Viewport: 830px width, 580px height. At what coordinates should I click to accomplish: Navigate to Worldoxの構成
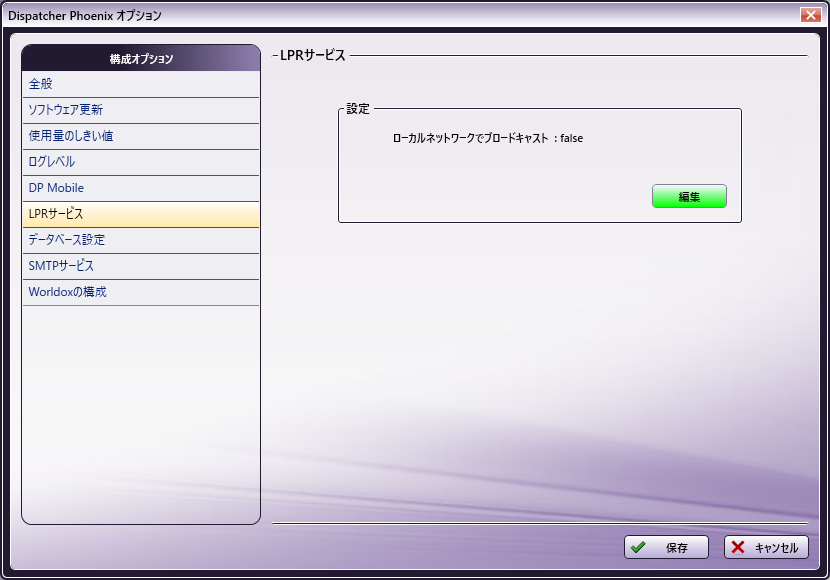(68, 292)
